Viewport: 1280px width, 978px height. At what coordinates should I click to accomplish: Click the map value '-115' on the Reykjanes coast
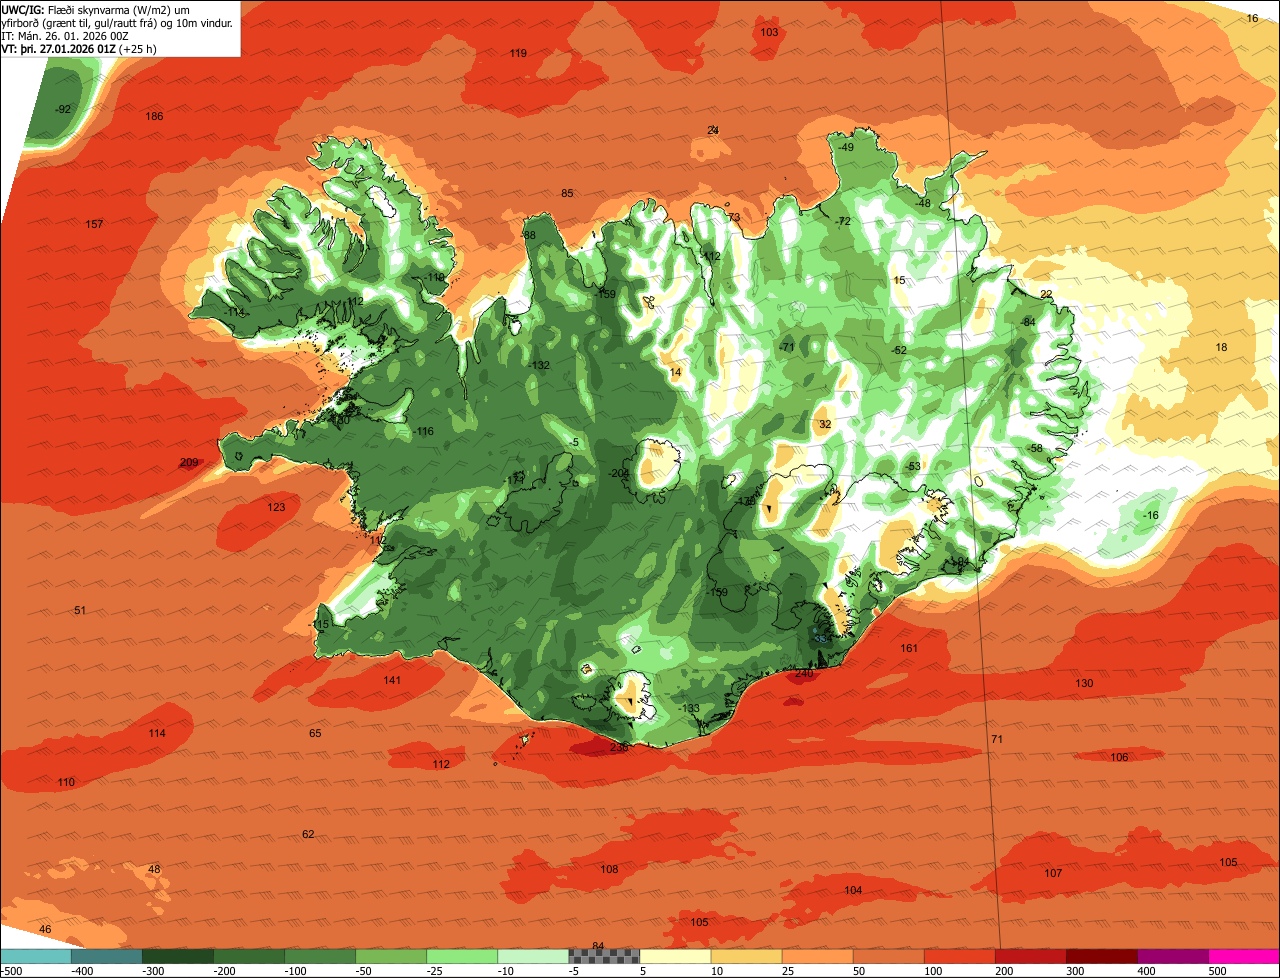[x=319, y=625]
